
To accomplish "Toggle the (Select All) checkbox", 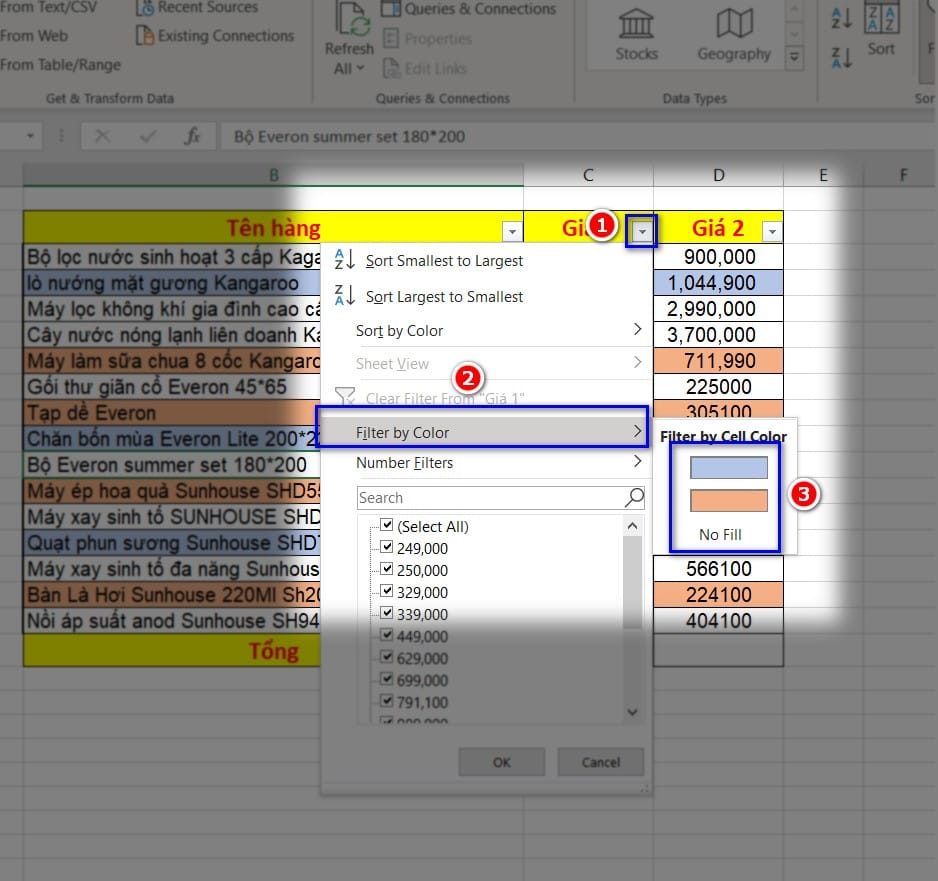I will pyautogui.click(x=387, y=526).
